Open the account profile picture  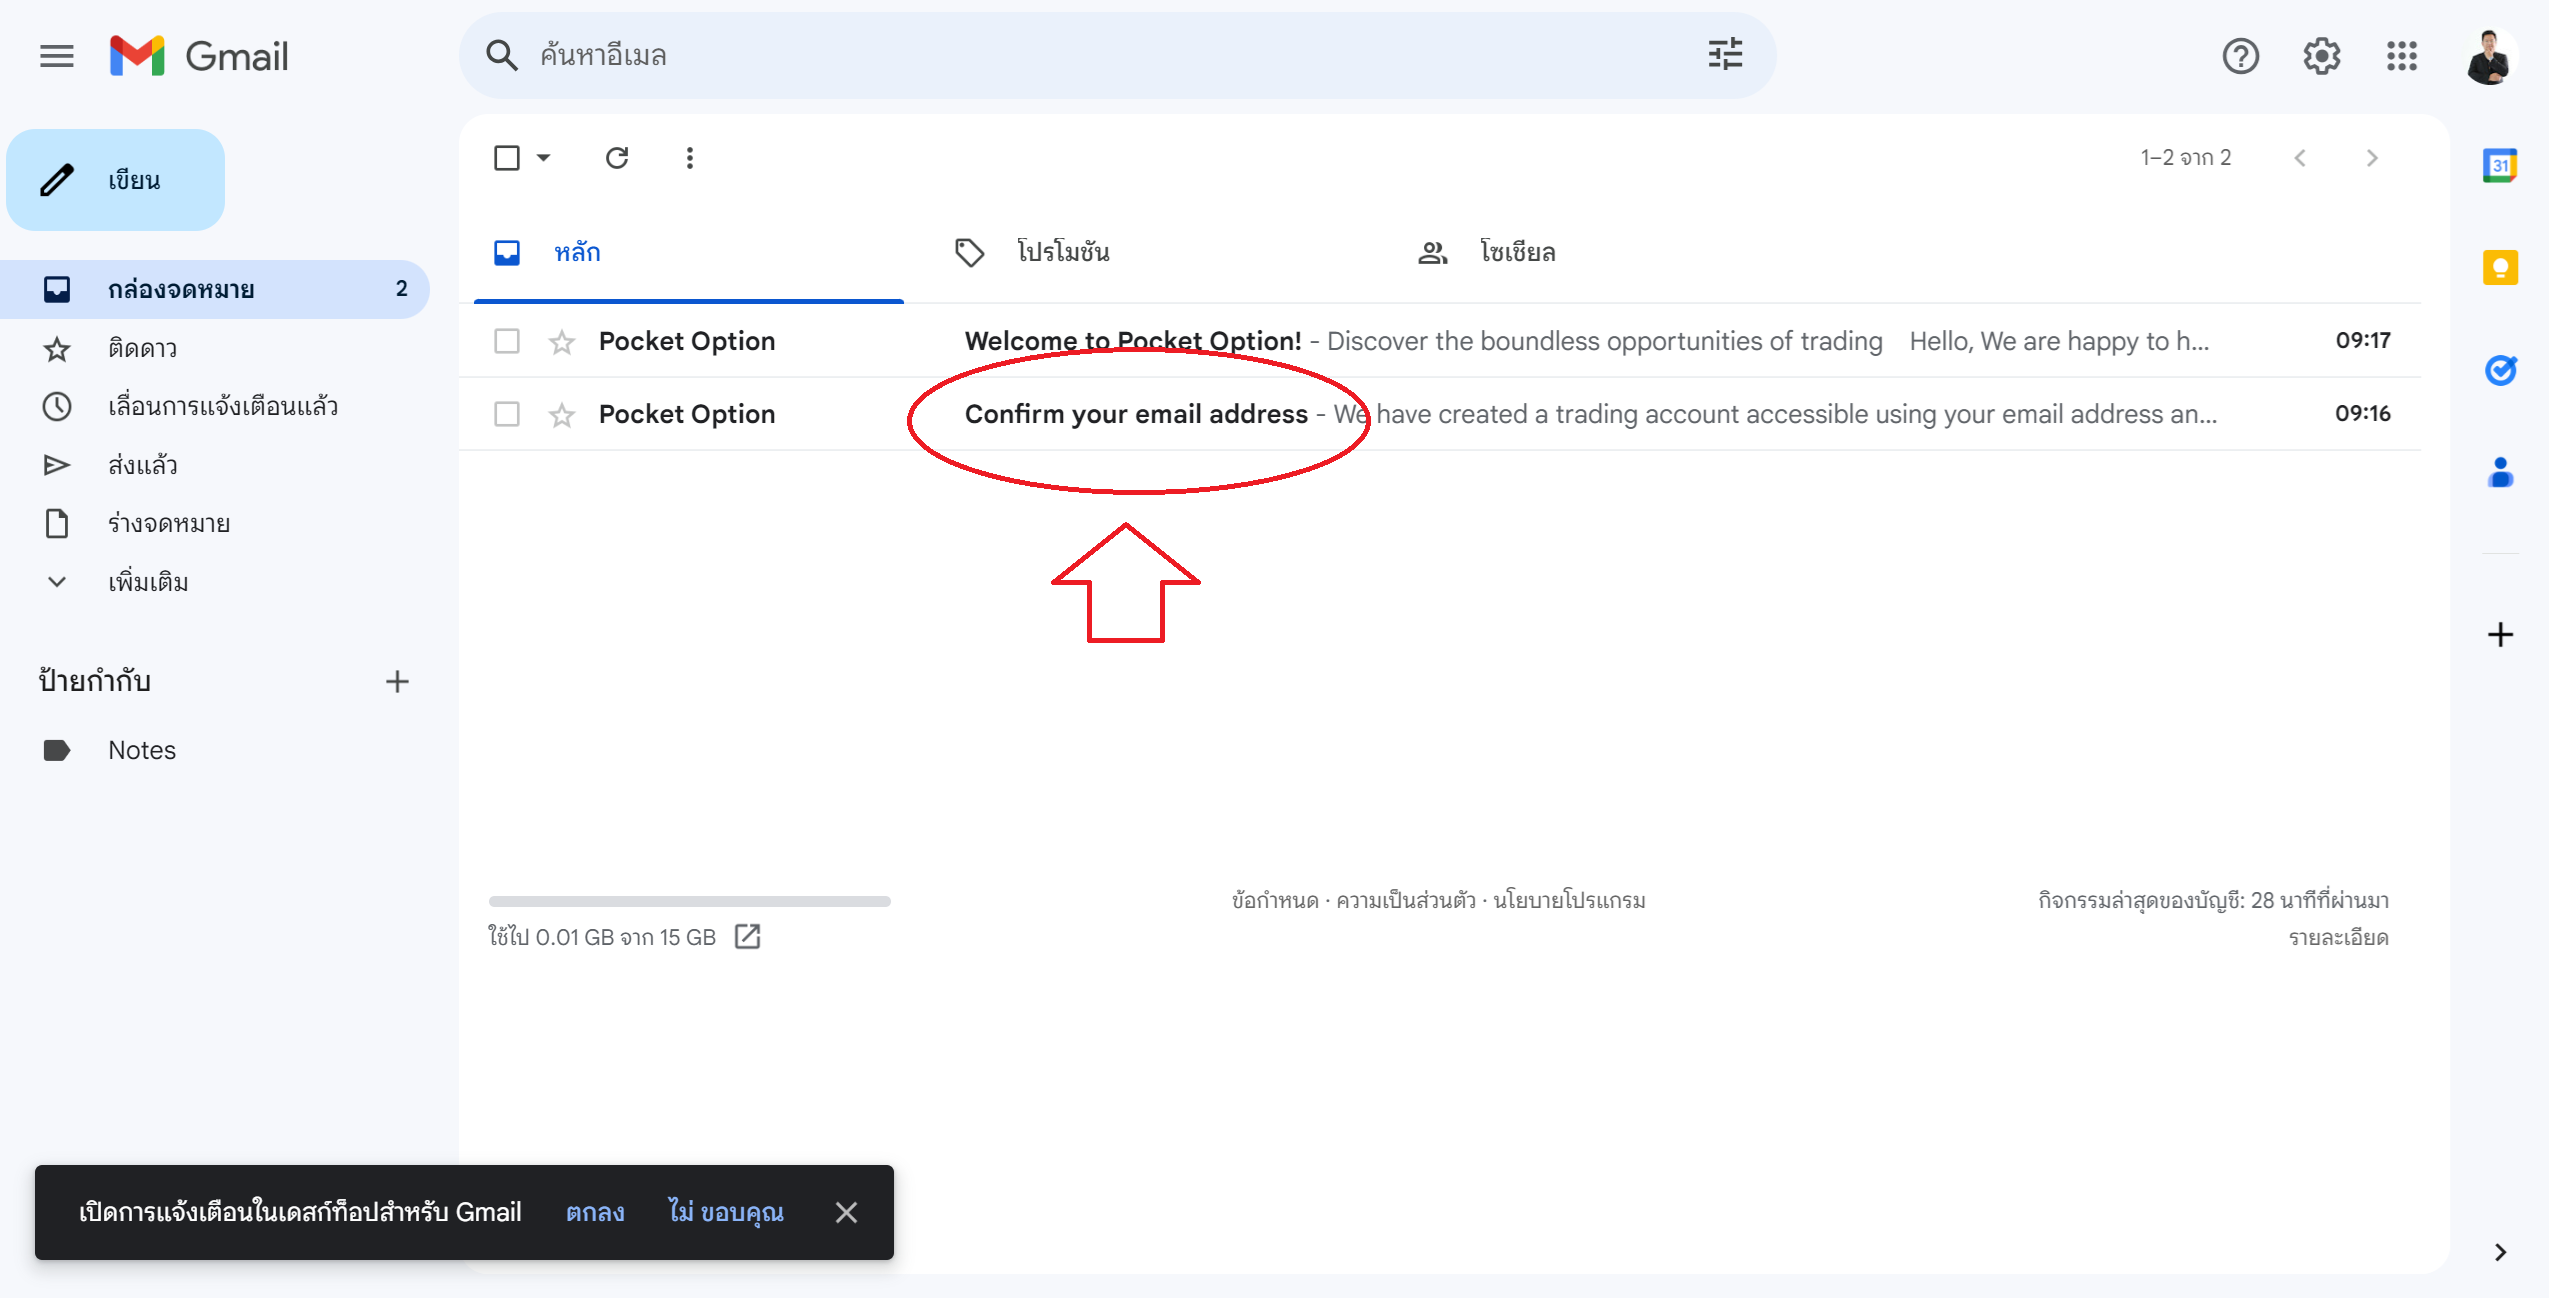click(2489, 57)
